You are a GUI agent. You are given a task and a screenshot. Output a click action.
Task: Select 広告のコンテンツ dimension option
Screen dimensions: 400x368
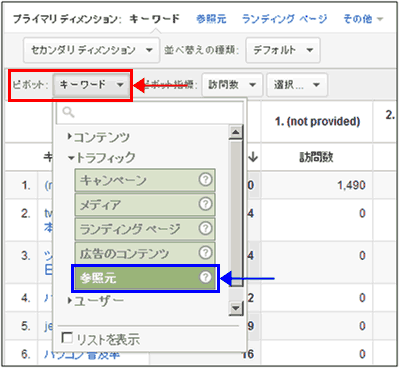[145, 253]
